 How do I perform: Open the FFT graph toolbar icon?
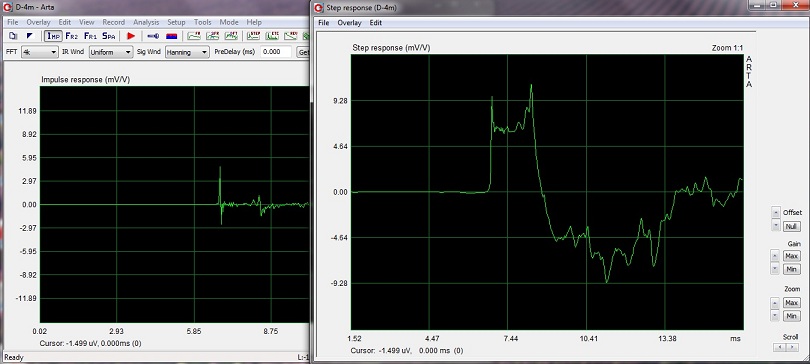click(x=231, y=36)
